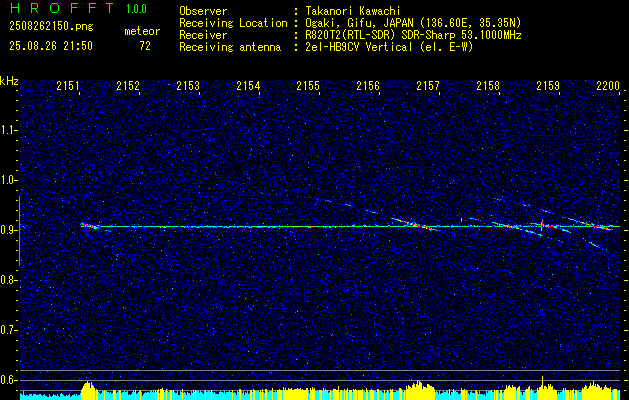Click the Ogaki, Gifu, JAPAN location text
This screenshot has width=629, height=400.
[413, 23]
